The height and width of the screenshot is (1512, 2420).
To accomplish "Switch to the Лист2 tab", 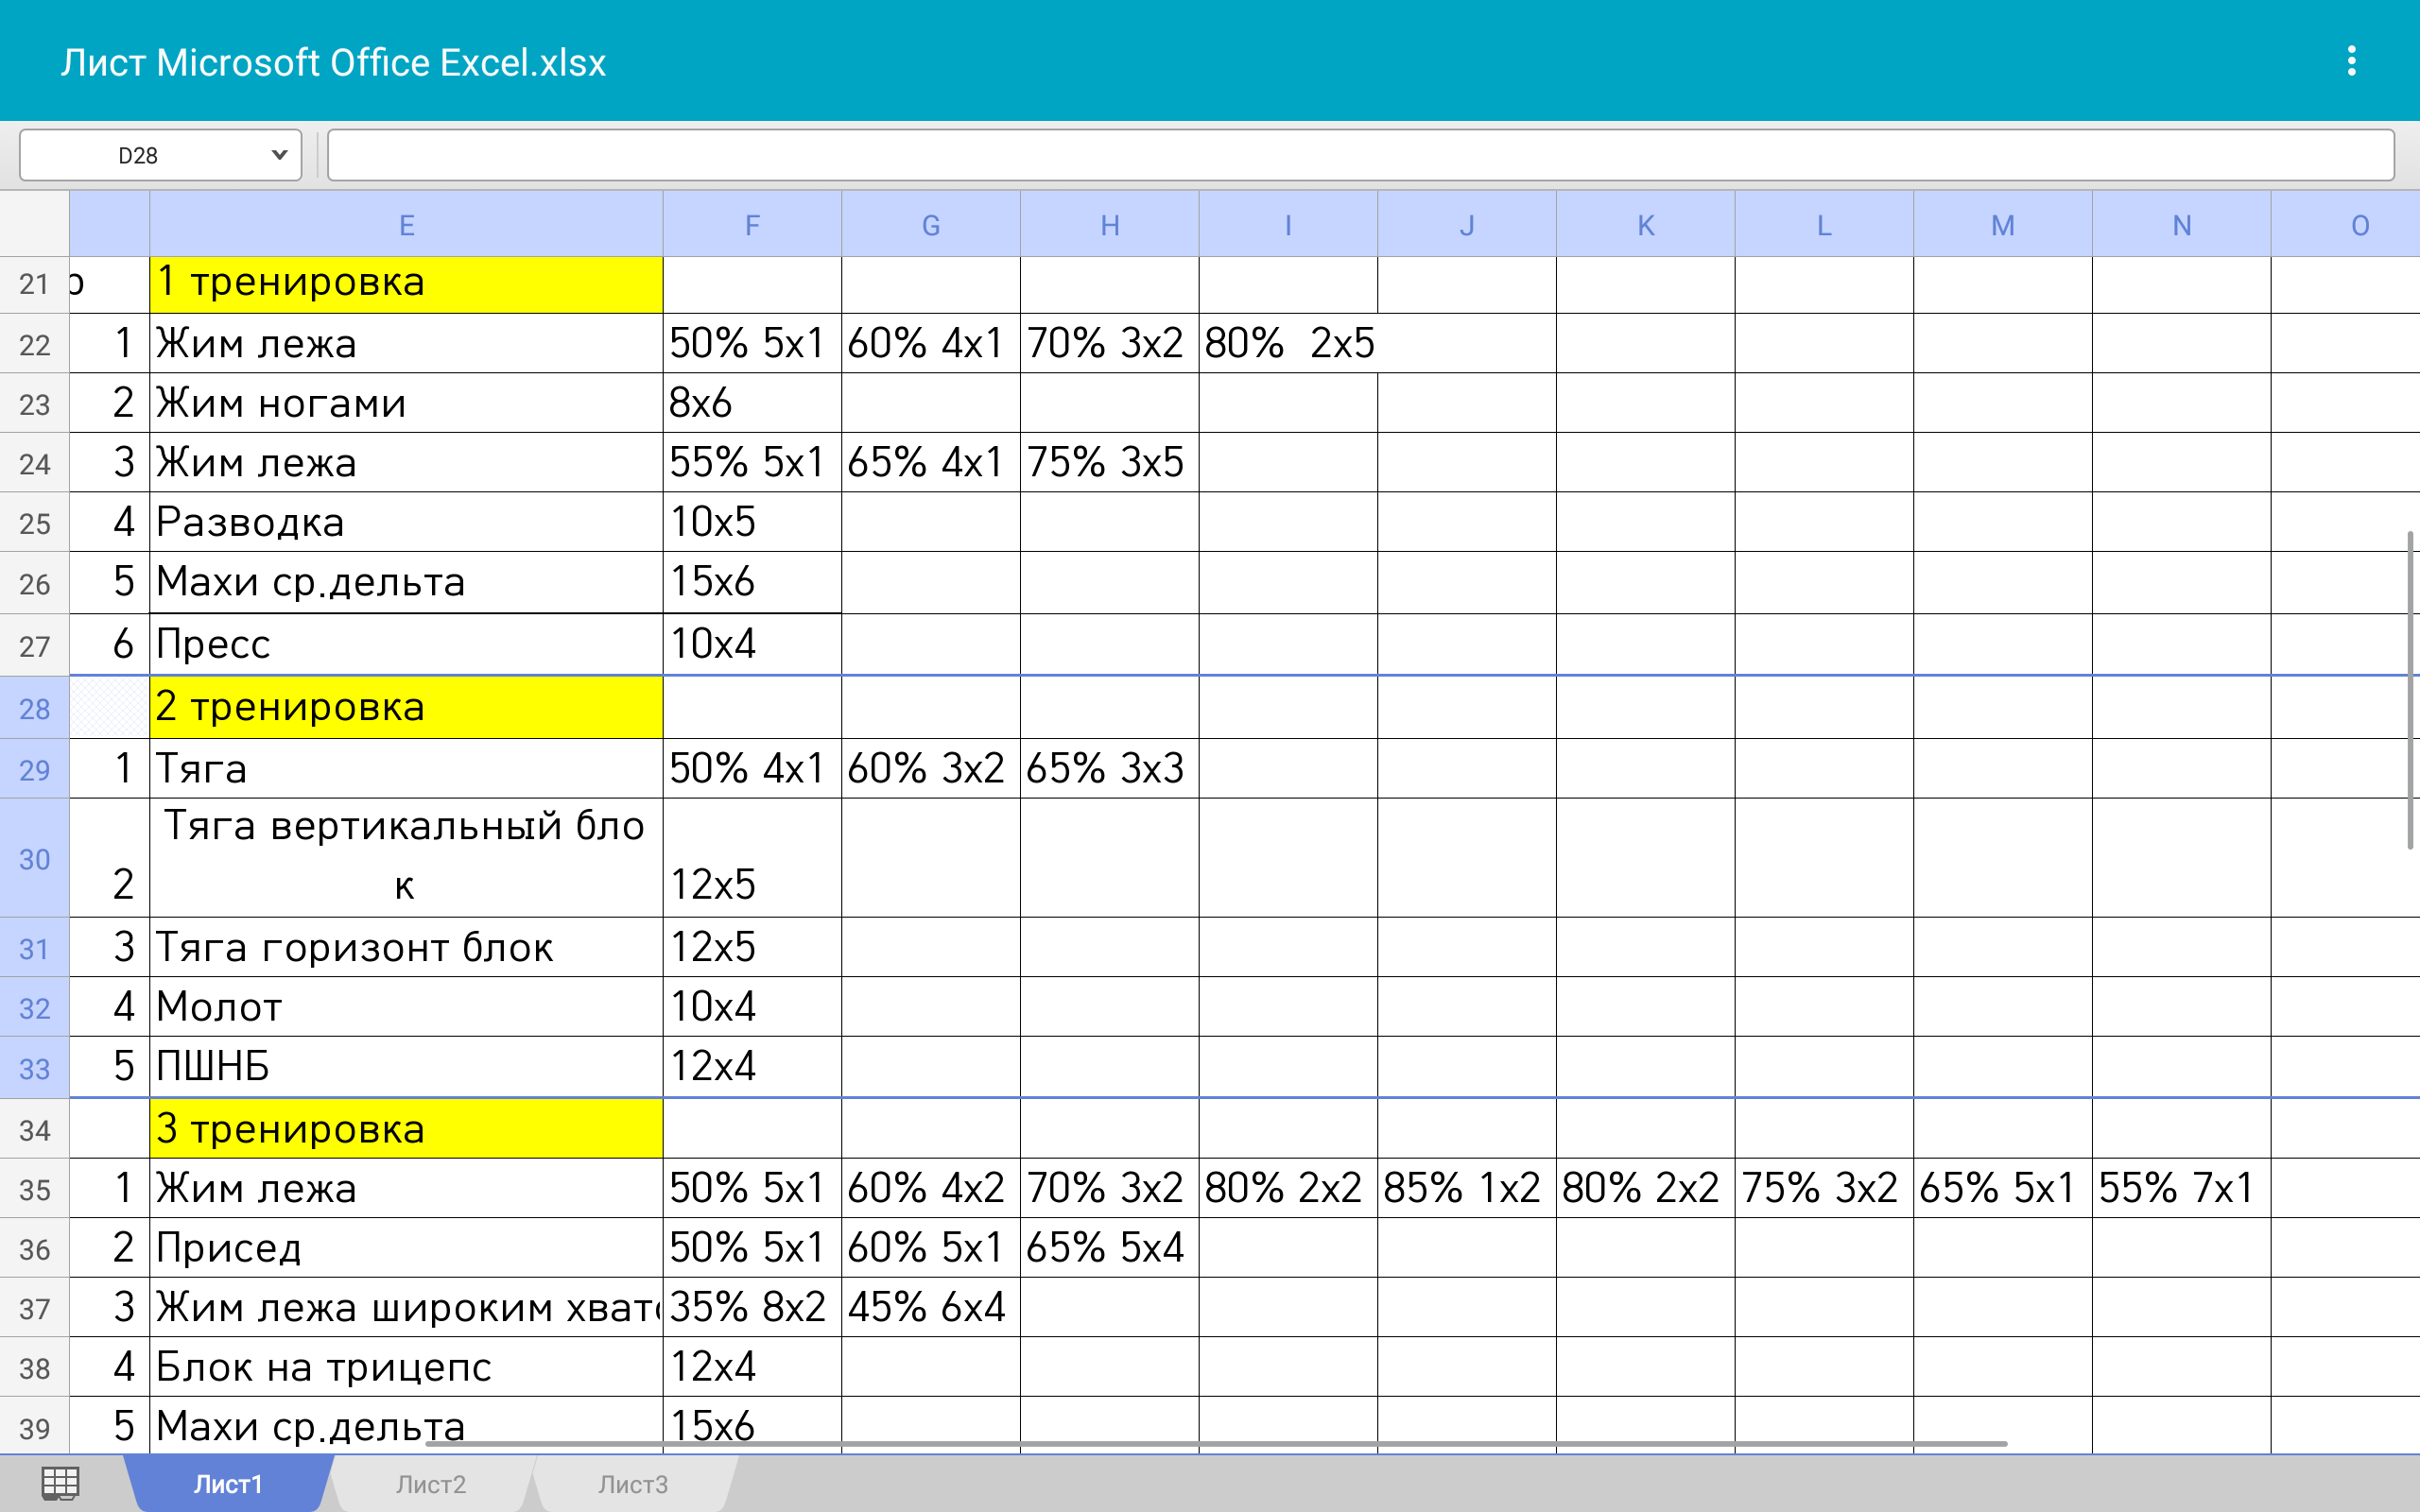I will [430, 1484].
